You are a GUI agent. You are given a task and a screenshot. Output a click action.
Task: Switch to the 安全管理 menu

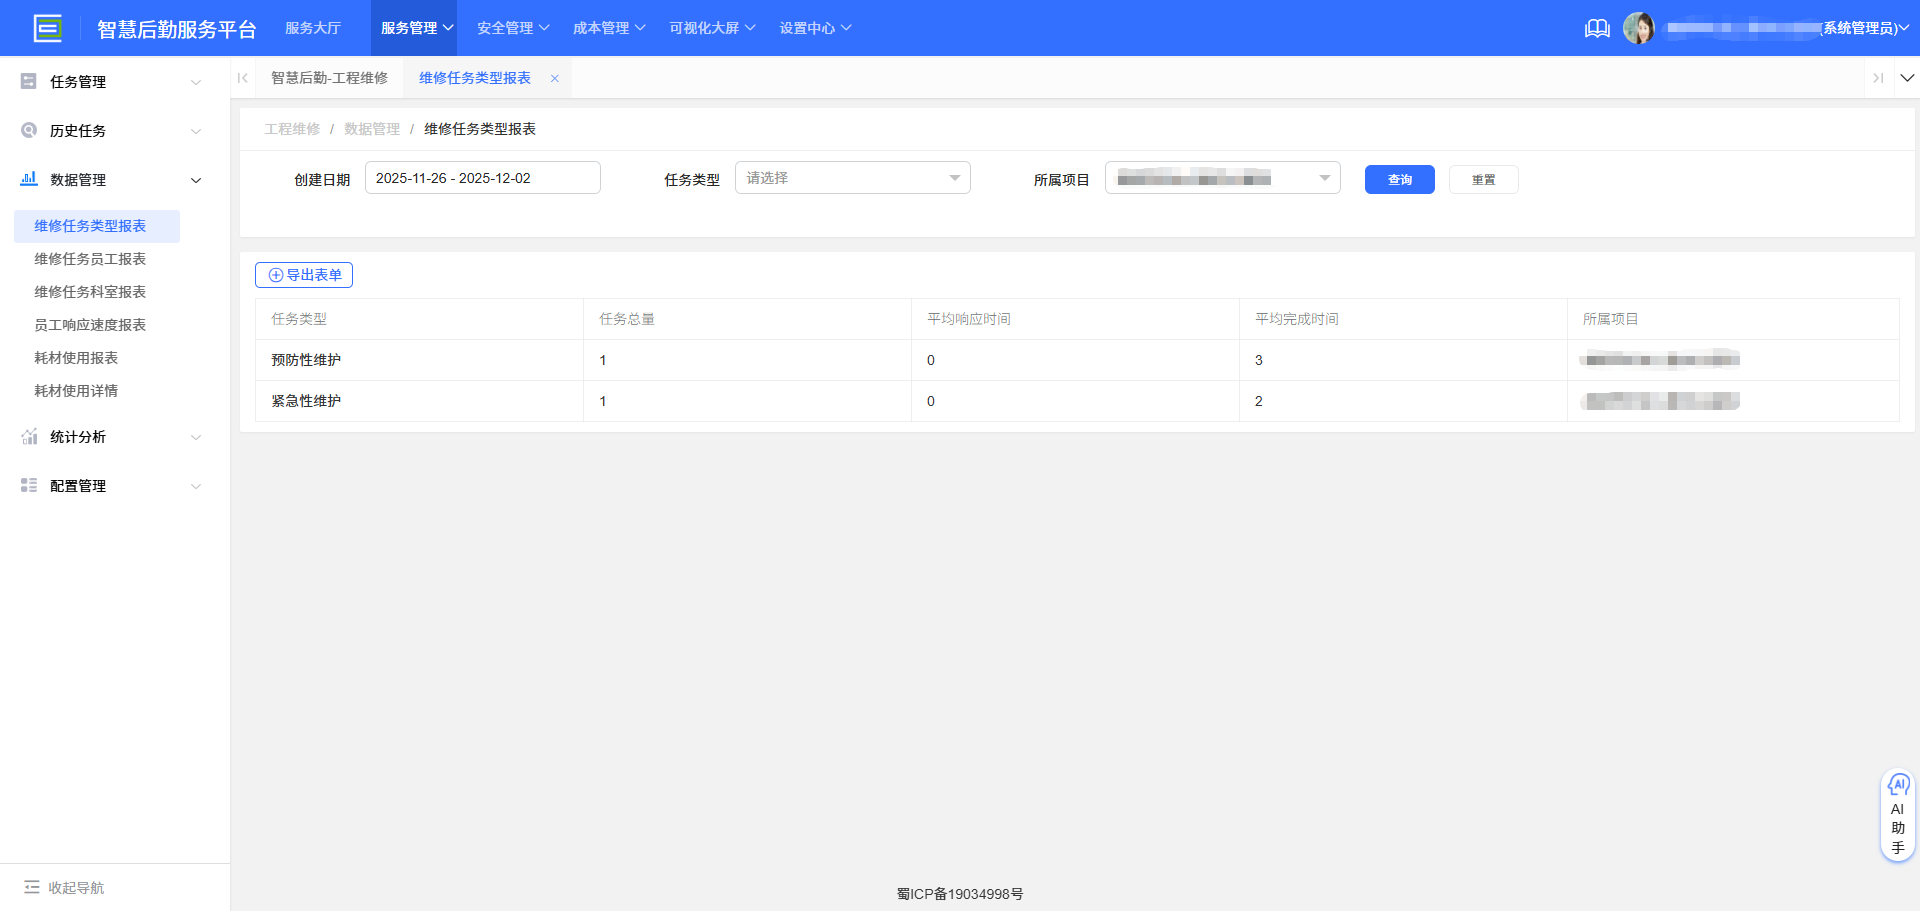coord(505,28)
